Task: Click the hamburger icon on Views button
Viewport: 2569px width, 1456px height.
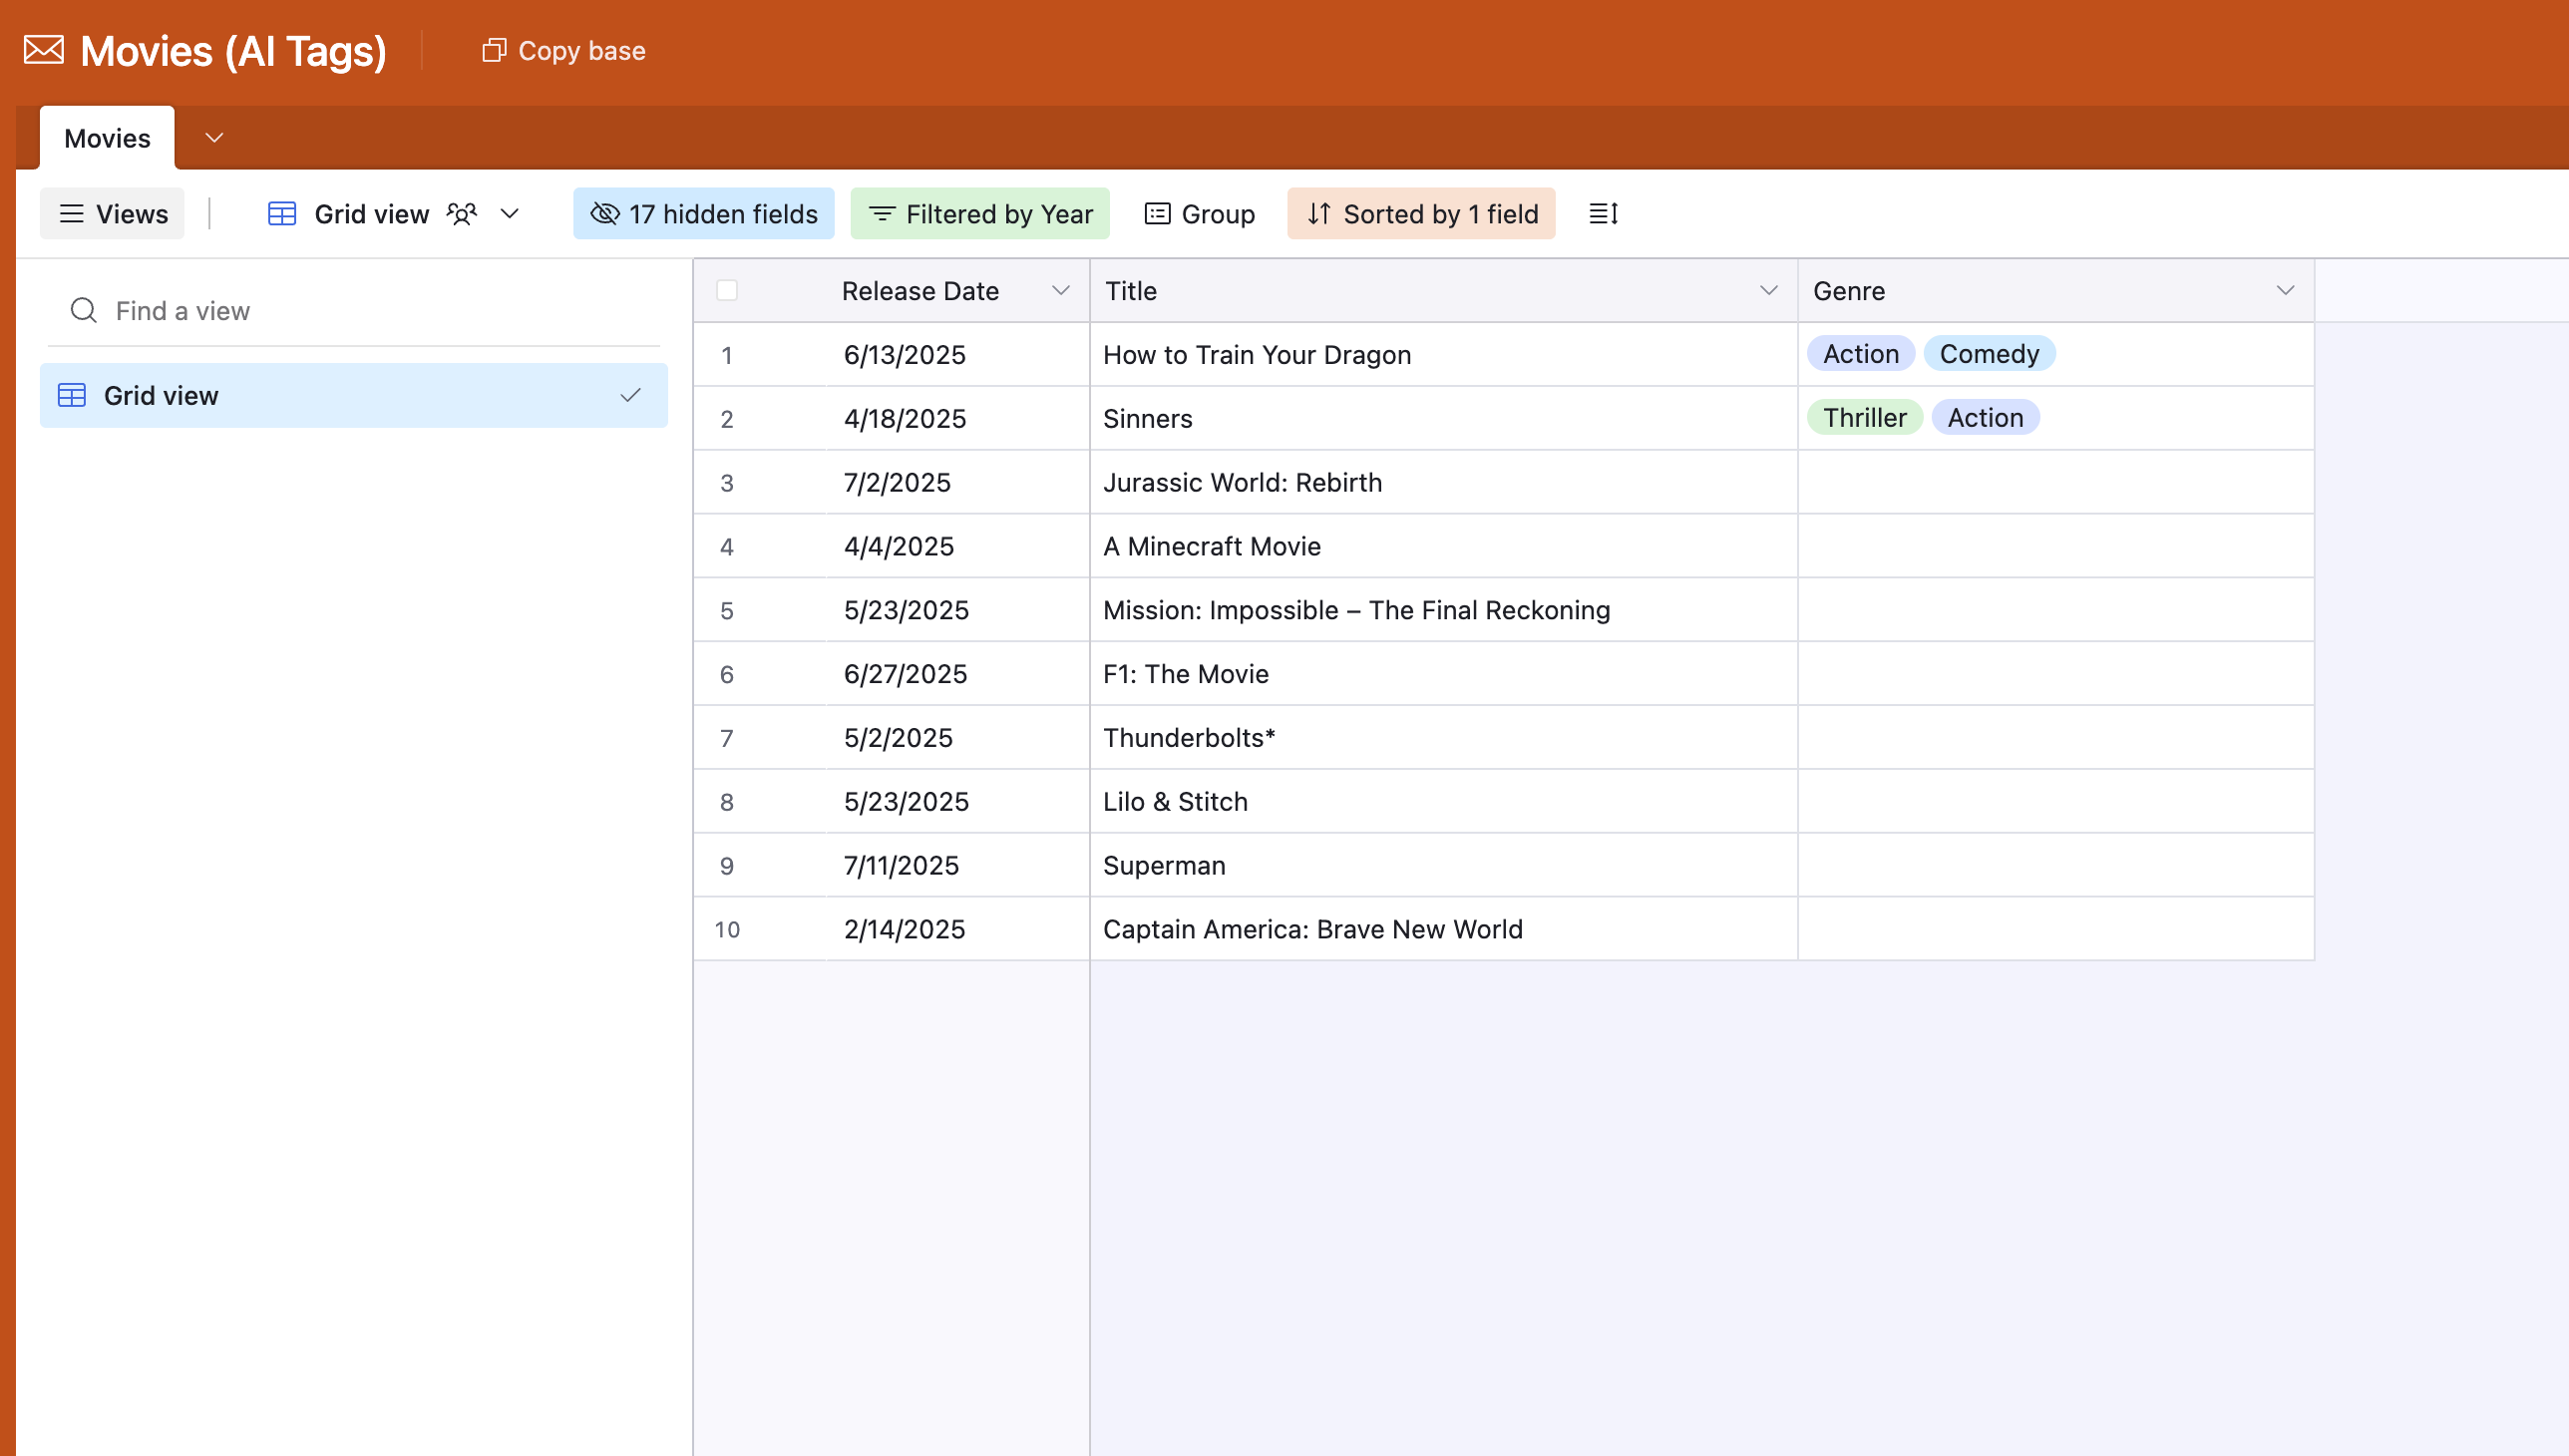Action: (x=71, y=214)
